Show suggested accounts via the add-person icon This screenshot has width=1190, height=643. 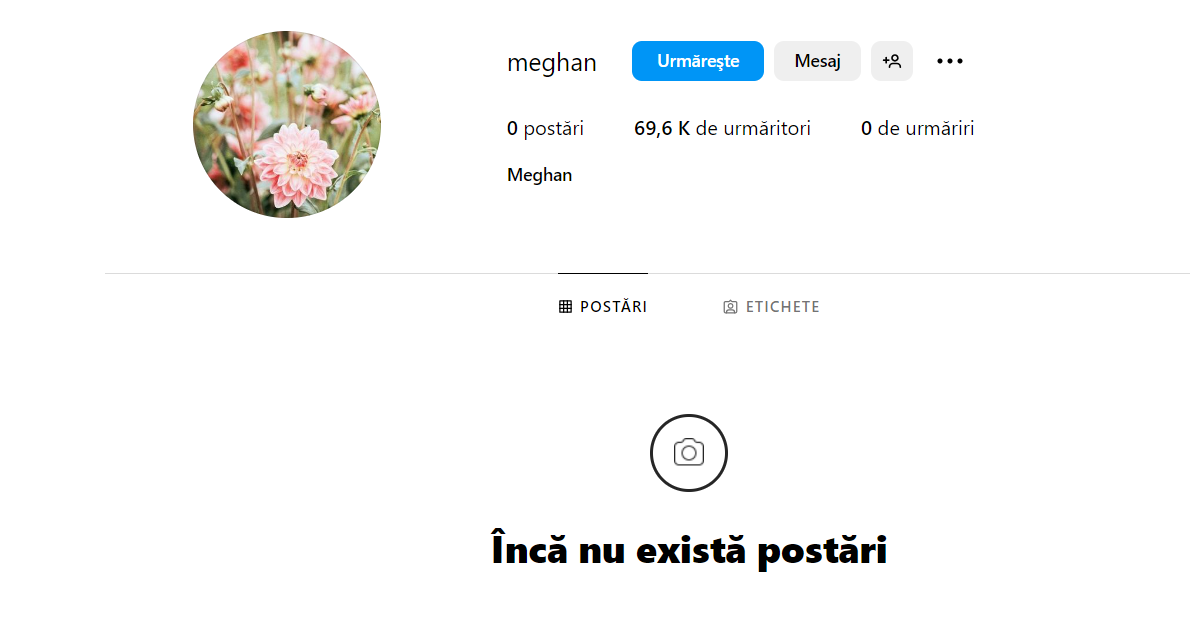891,61
